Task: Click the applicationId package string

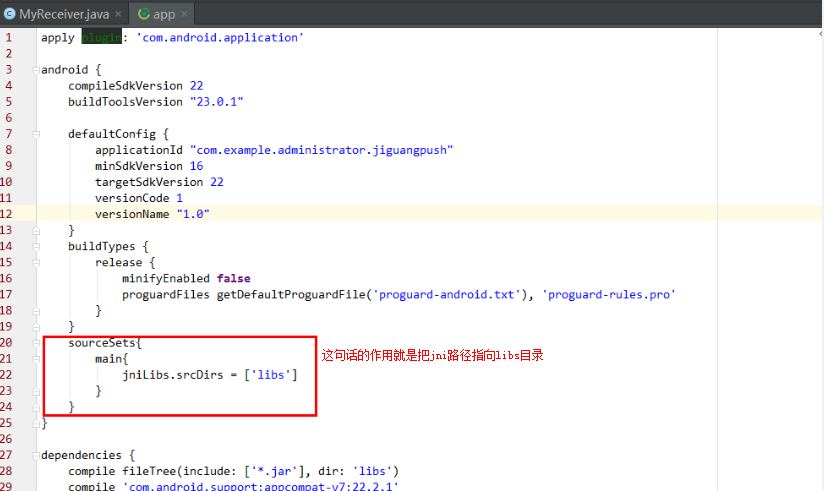Action: tap(321, 150)
